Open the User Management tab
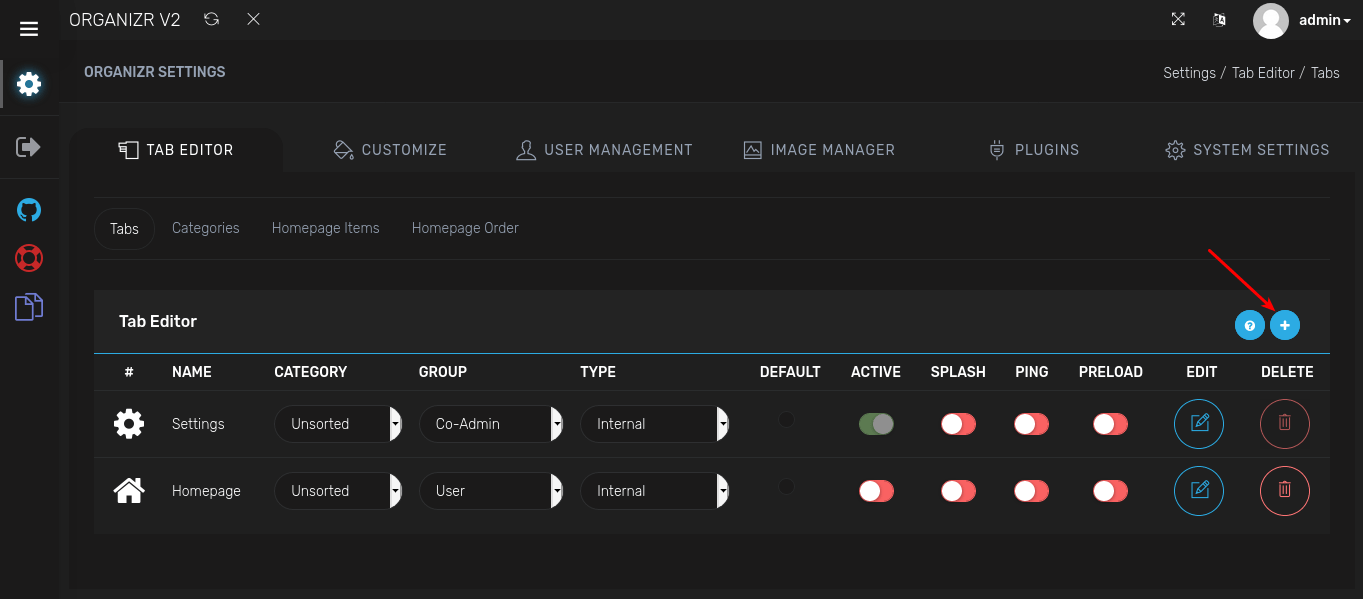 click(604, 150)
